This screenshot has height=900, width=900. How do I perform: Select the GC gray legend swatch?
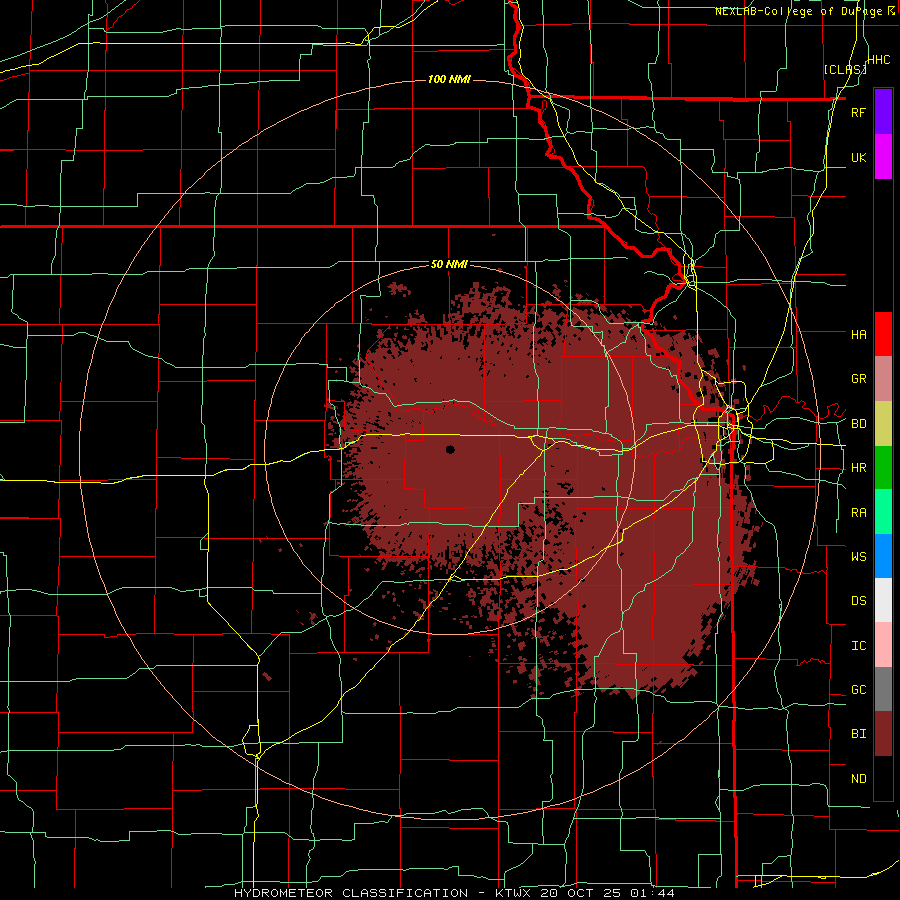pos(883,689)
